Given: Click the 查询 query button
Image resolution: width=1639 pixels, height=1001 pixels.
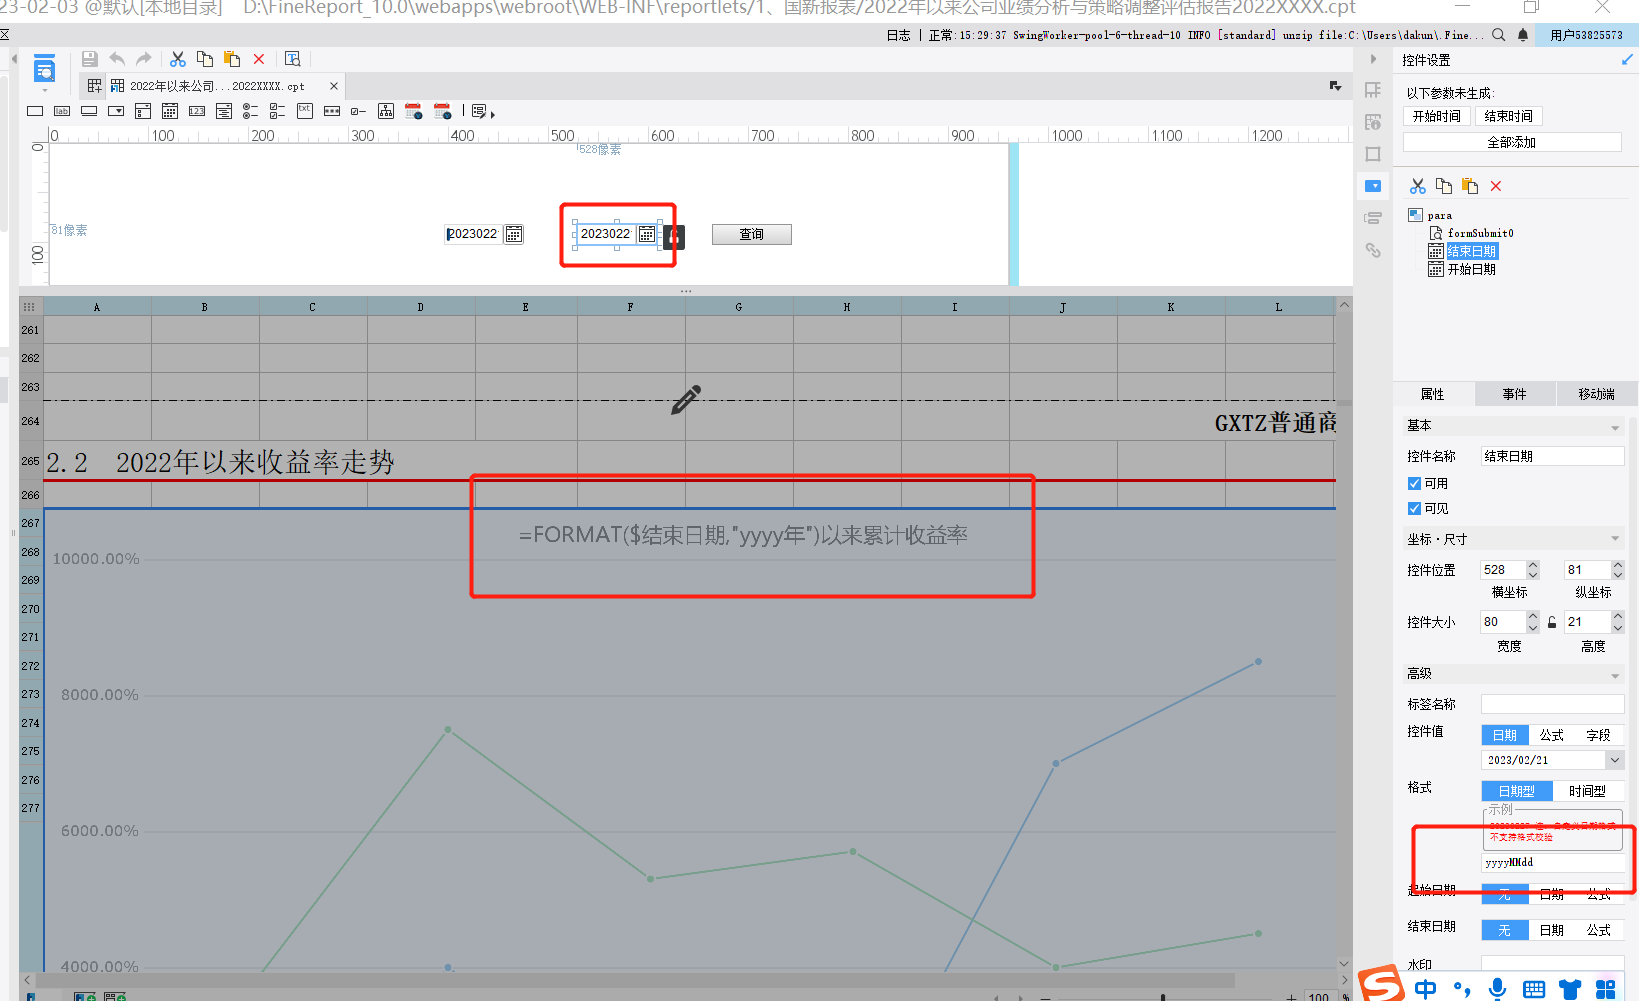Looking at the screenshot, I should tap(752, 234).
